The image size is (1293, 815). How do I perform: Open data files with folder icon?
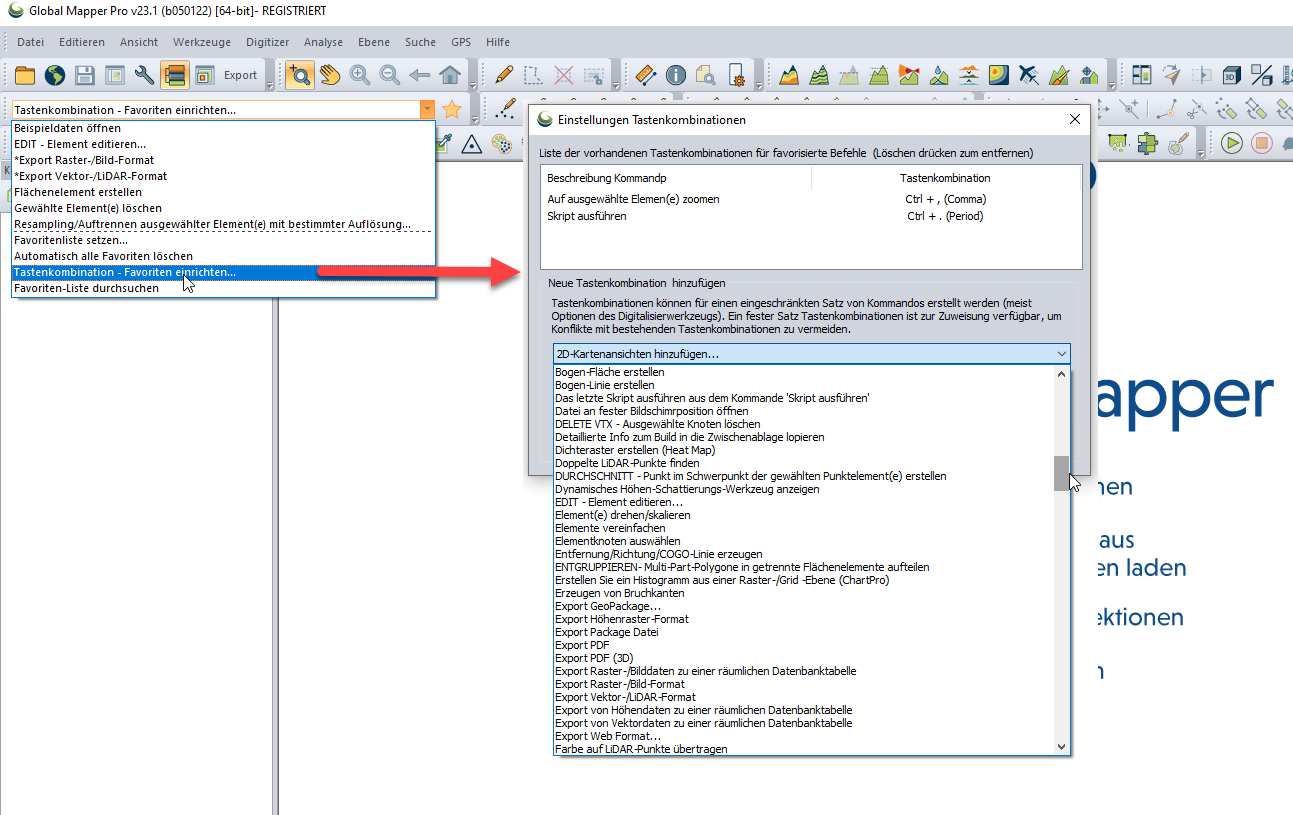coord(24,75)
